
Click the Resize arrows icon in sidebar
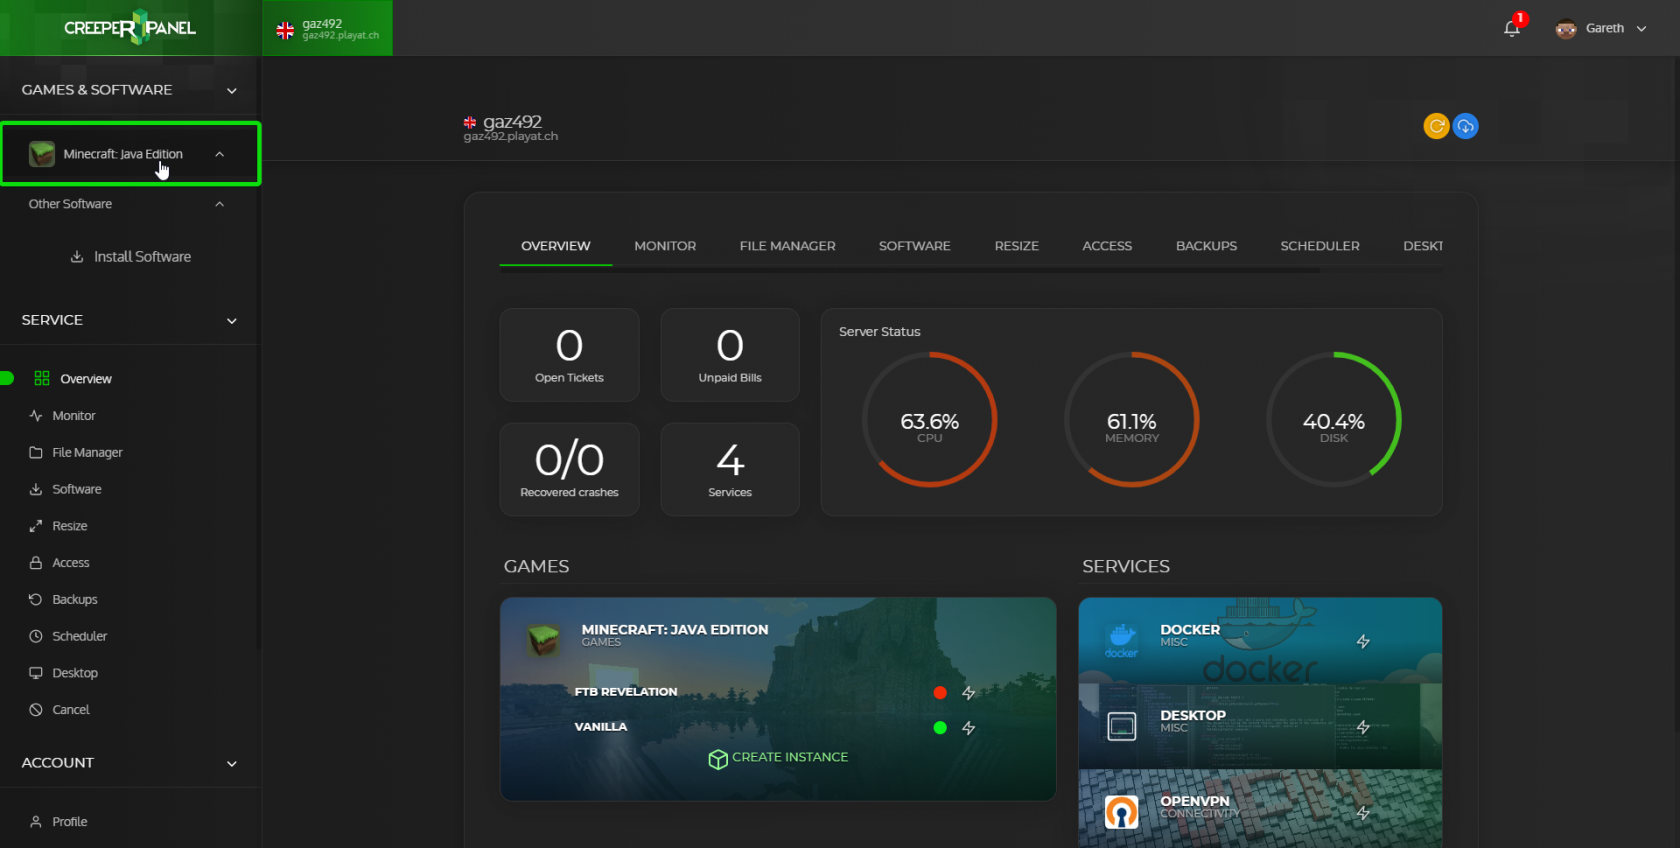[36, 526]
